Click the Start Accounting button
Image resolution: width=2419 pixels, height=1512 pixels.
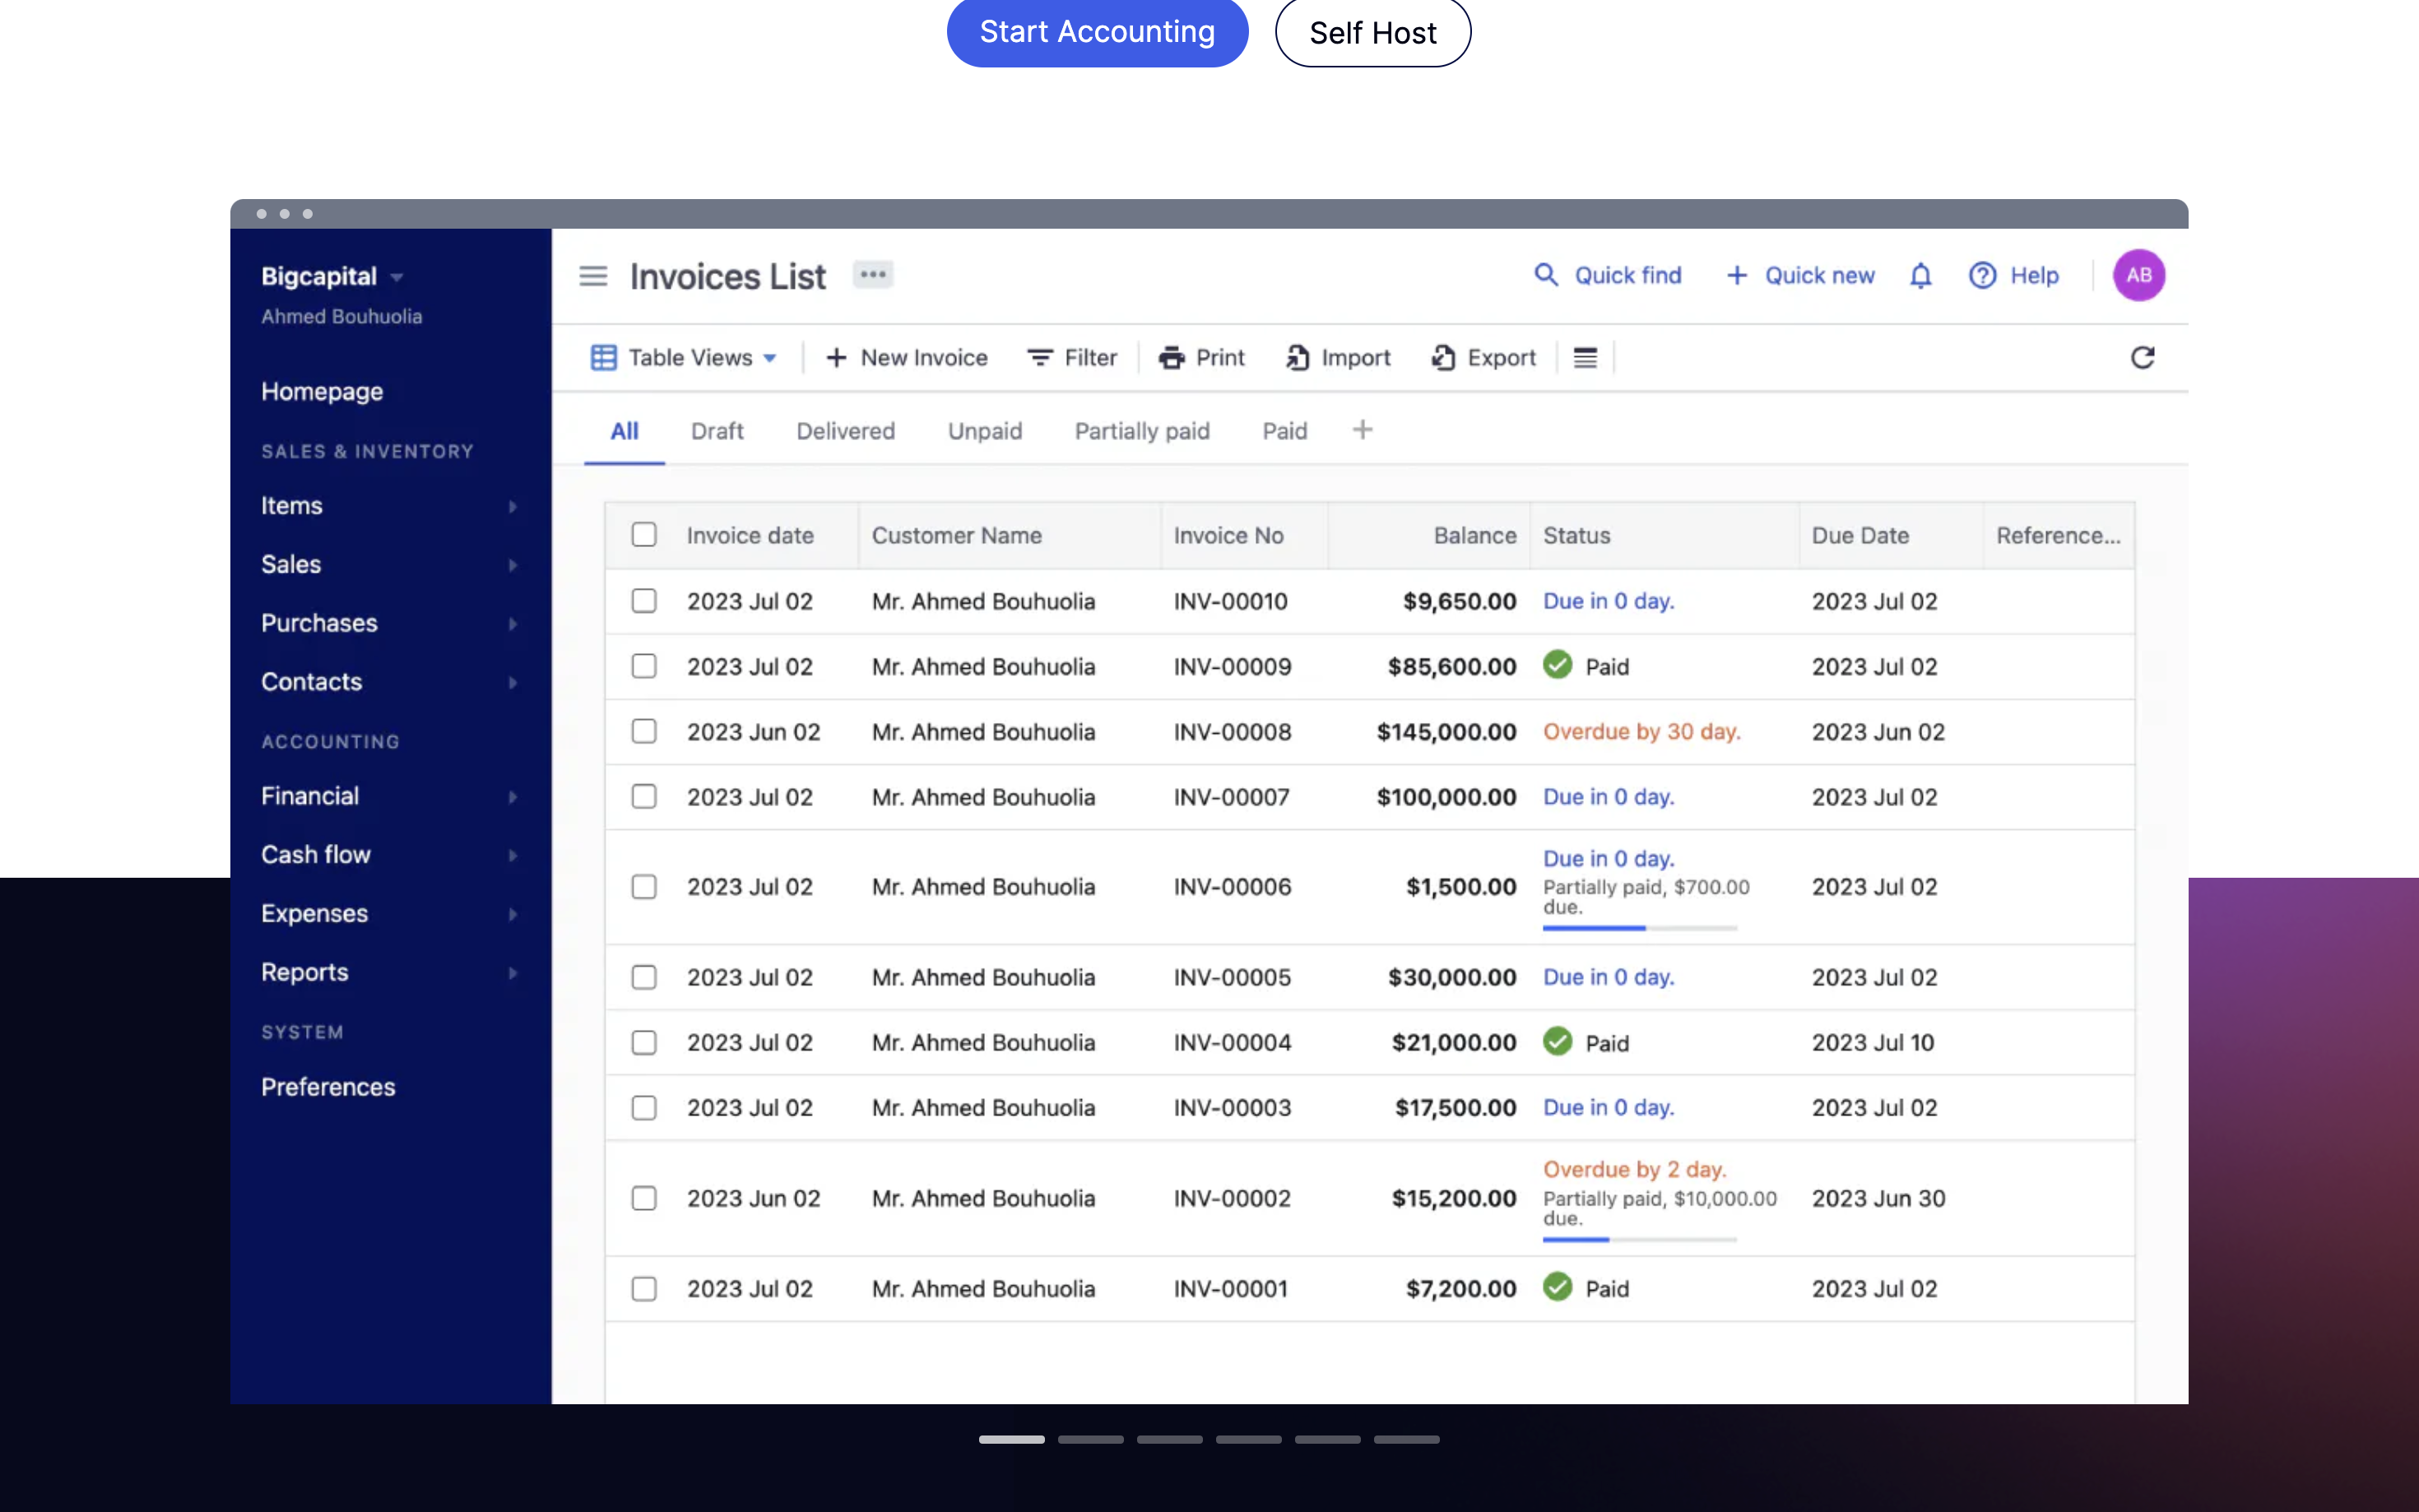click(1097, 32)
